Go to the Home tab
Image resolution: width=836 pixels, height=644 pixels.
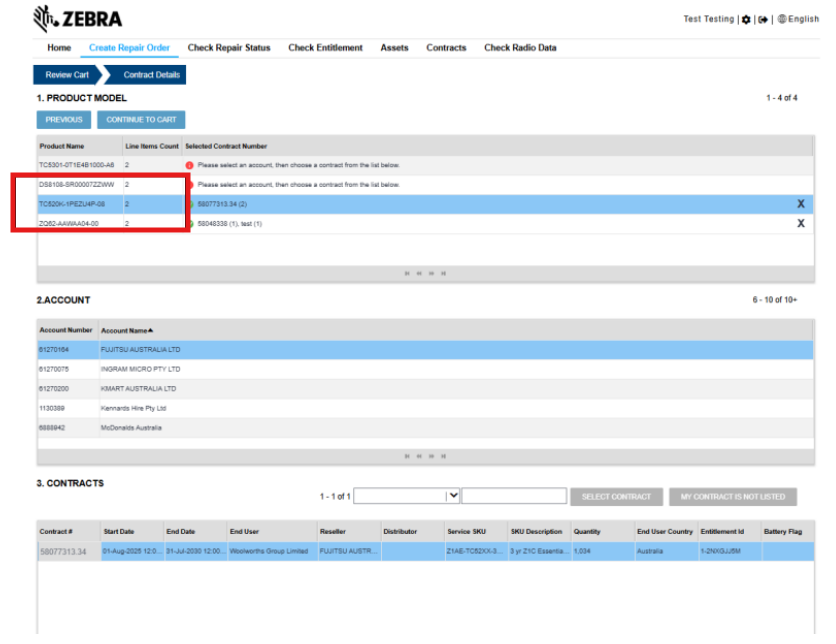point(59,47)
